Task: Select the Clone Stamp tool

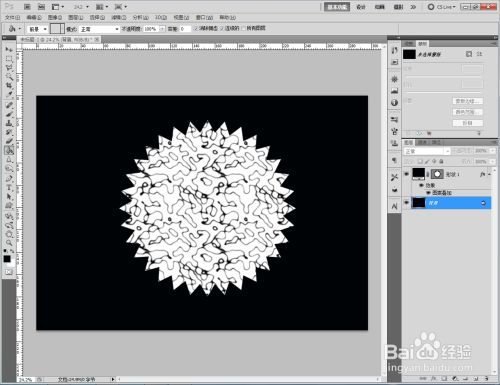Action: tap(9, 123)
